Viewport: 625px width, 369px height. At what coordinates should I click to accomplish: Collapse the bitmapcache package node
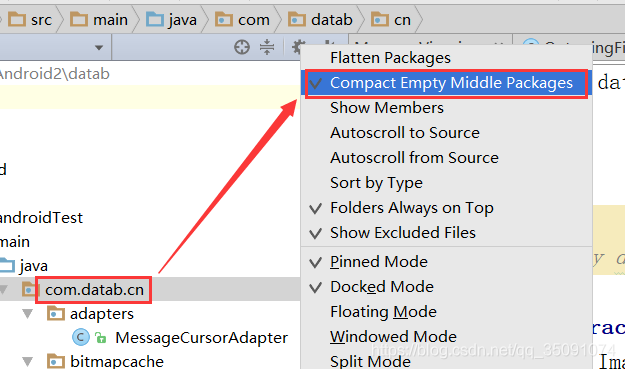point(28,361)
